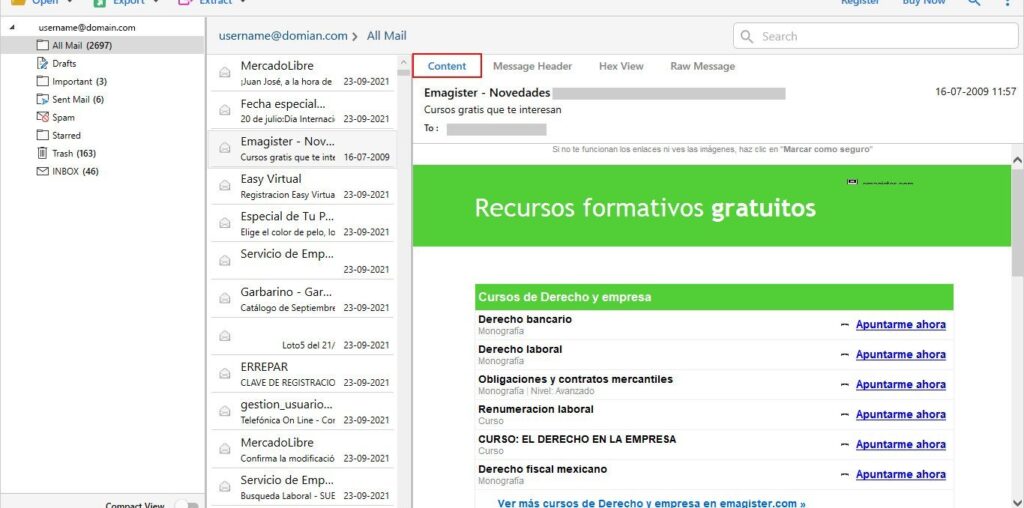
Task: Click the INBOX envelope icon
Action: coord(42,171)
